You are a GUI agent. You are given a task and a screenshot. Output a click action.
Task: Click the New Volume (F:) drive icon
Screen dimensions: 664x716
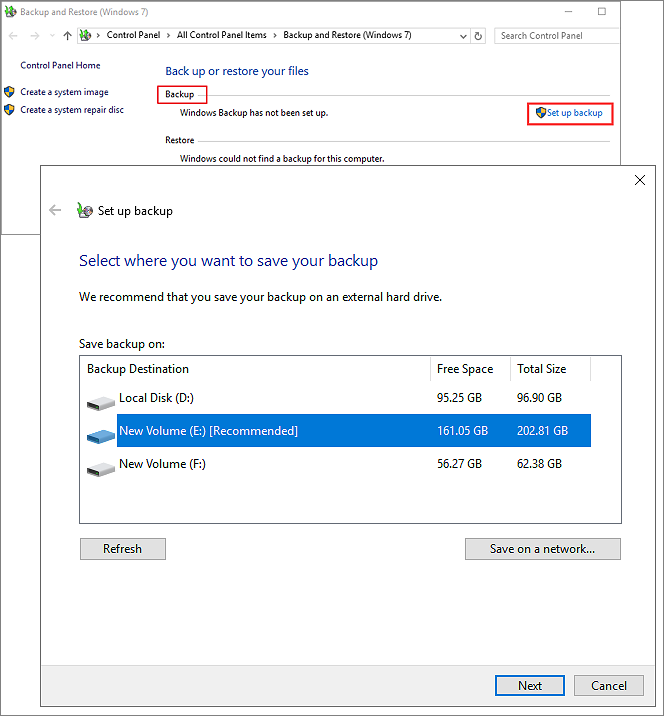(x=100, y=468)
